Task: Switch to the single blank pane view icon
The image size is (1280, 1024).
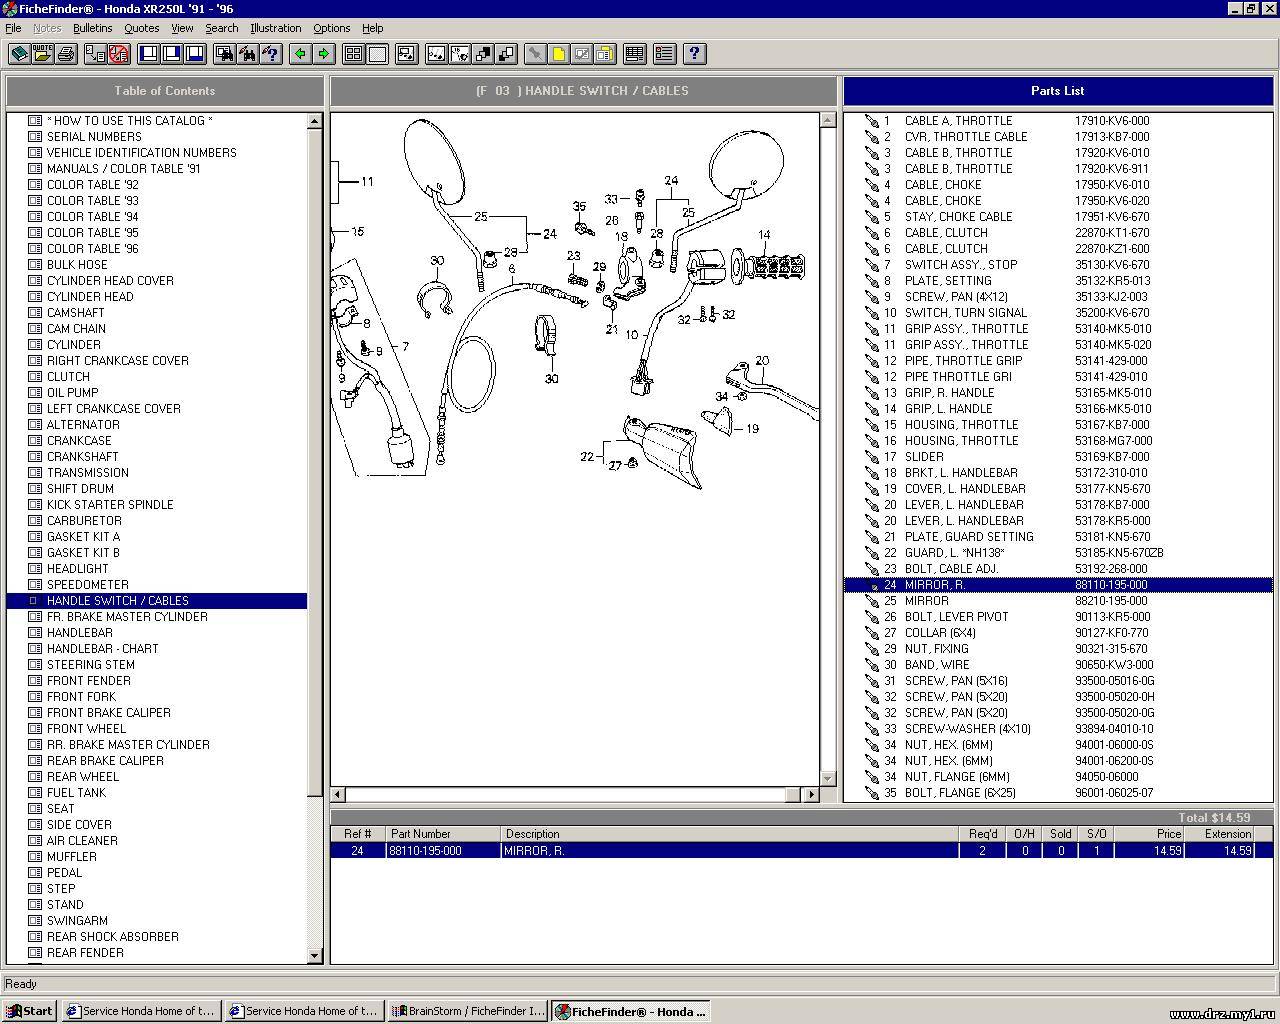Action: click(377, 54)
